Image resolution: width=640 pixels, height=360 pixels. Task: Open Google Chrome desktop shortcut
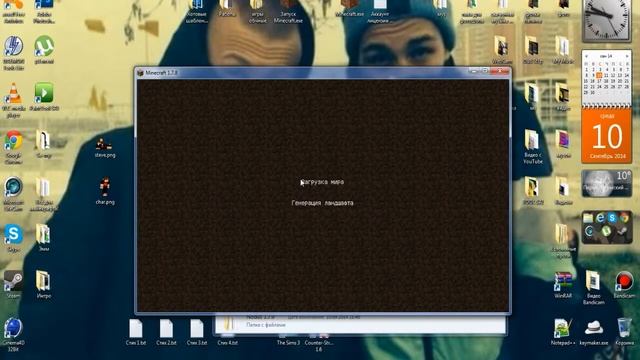[13, 147]
